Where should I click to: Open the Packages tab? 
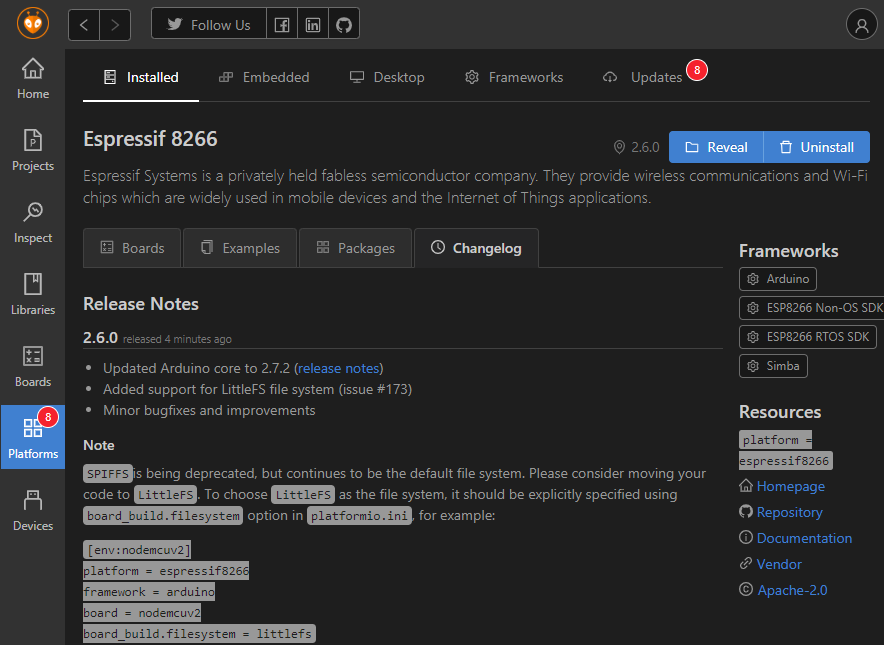pos(355,248)
